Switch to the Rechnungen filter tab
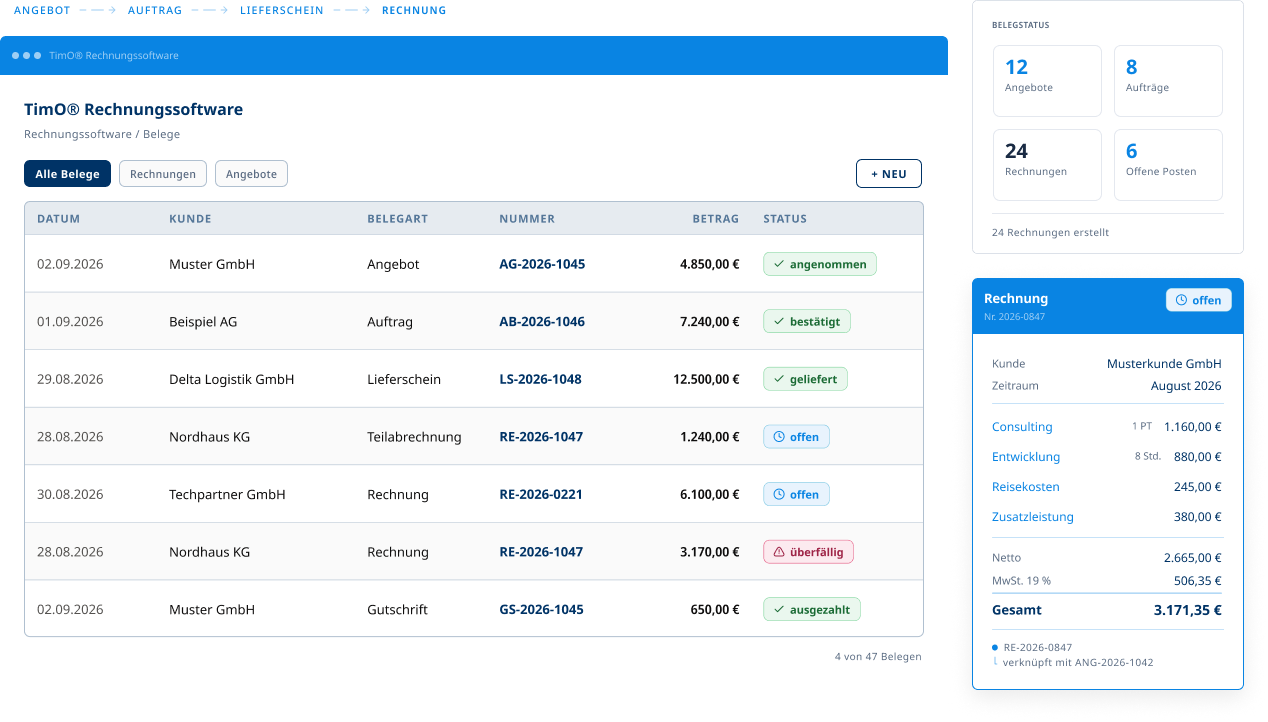1268x722 pixels. (163, 174)
